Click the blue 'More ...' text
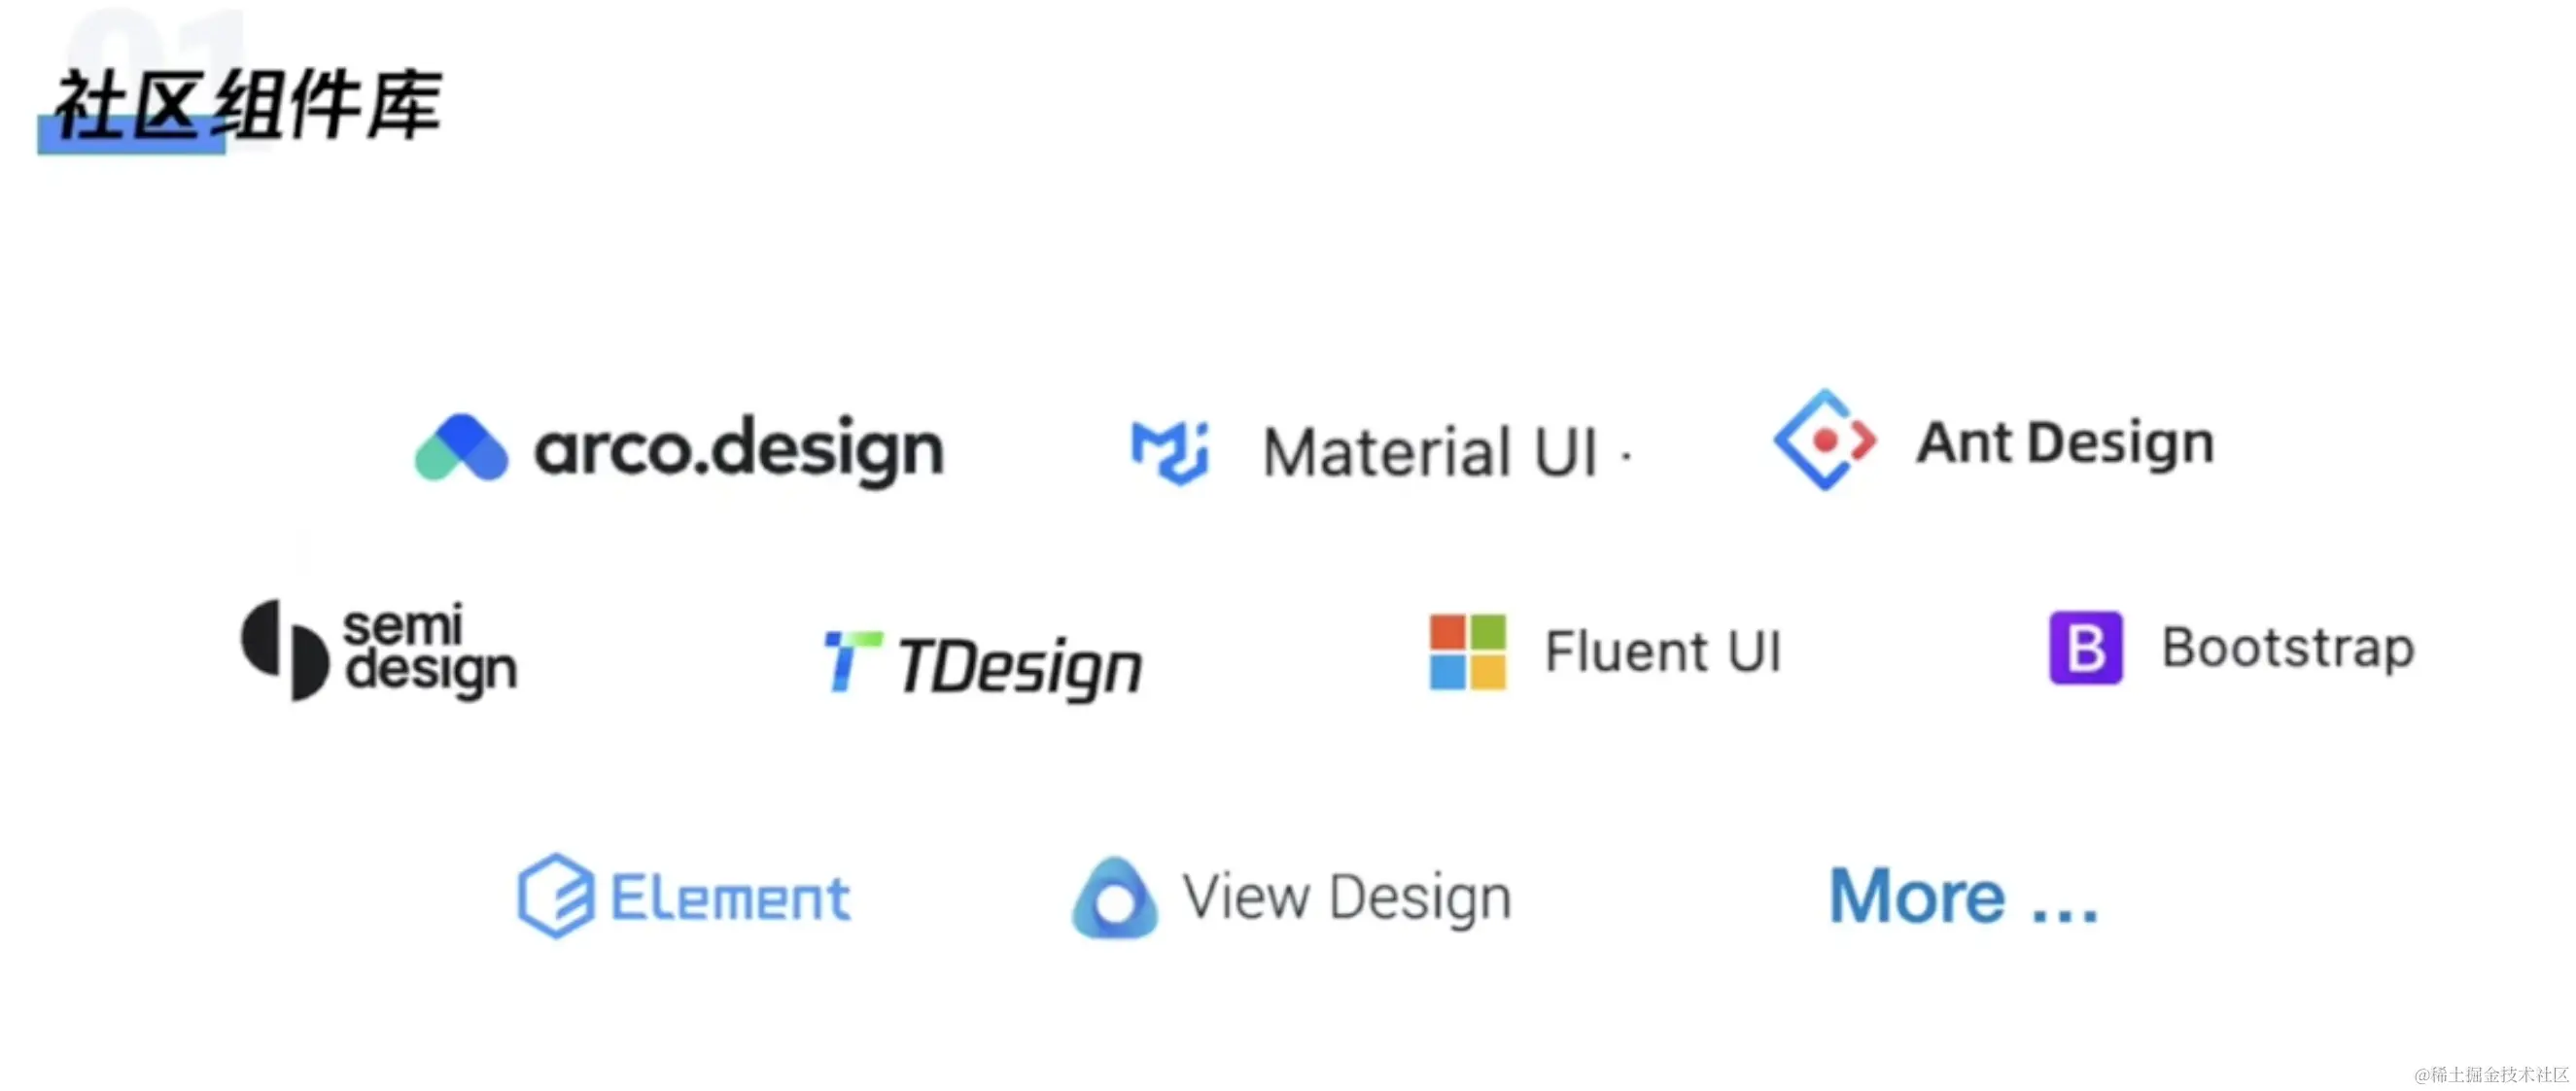The height and width of the screenshot is (1091, 2576). (x=1964, y=896)
